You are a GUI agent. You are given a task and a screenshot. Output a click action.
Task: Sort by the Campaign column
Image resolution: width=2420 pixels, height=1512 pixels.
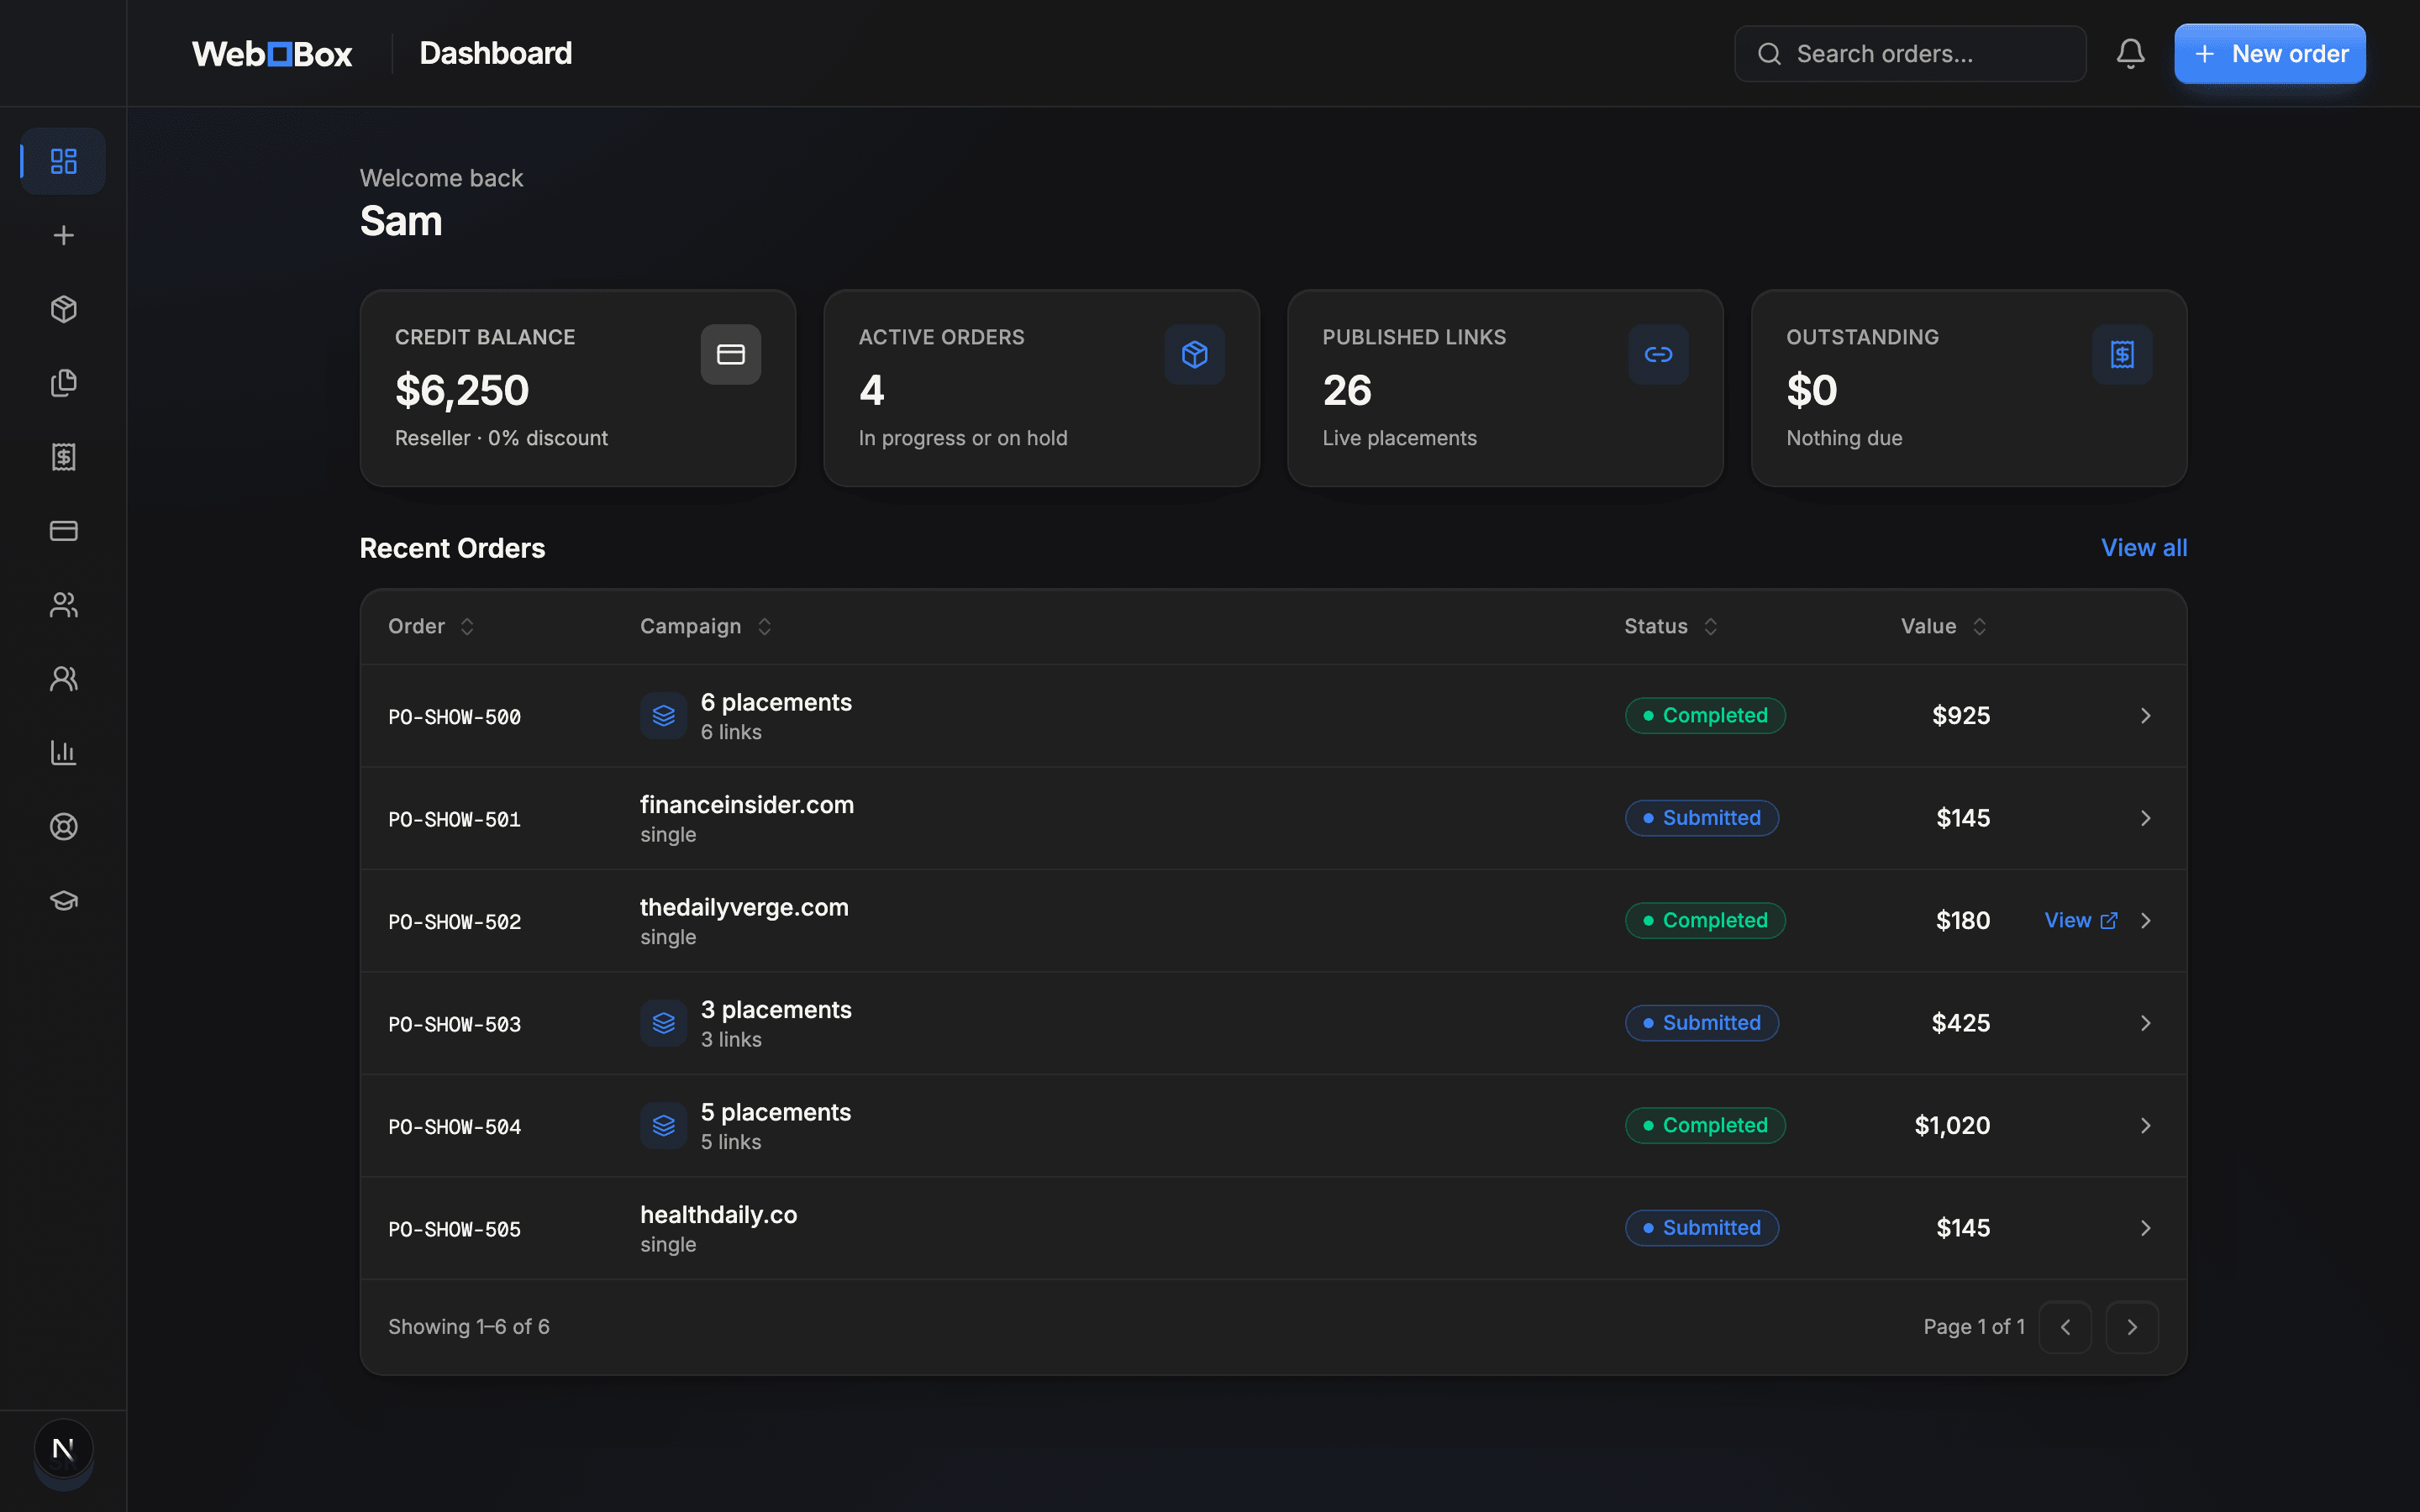pos(706,626)
